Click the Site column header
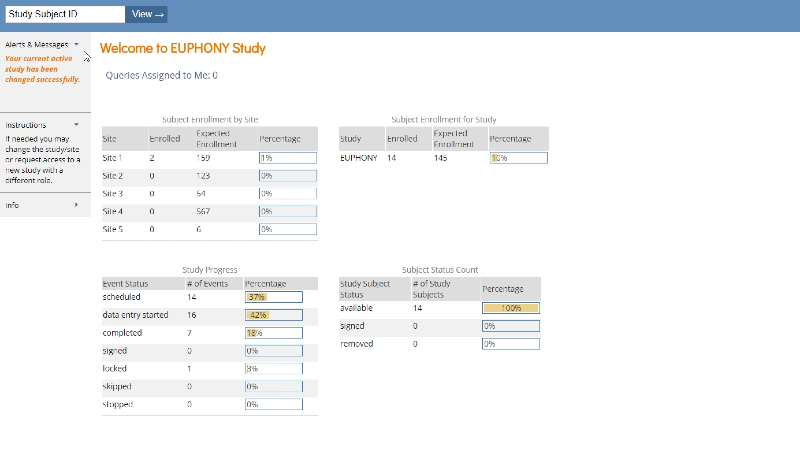Image resolution: width=800 pixels, height=450 pixels. (110, 138)
